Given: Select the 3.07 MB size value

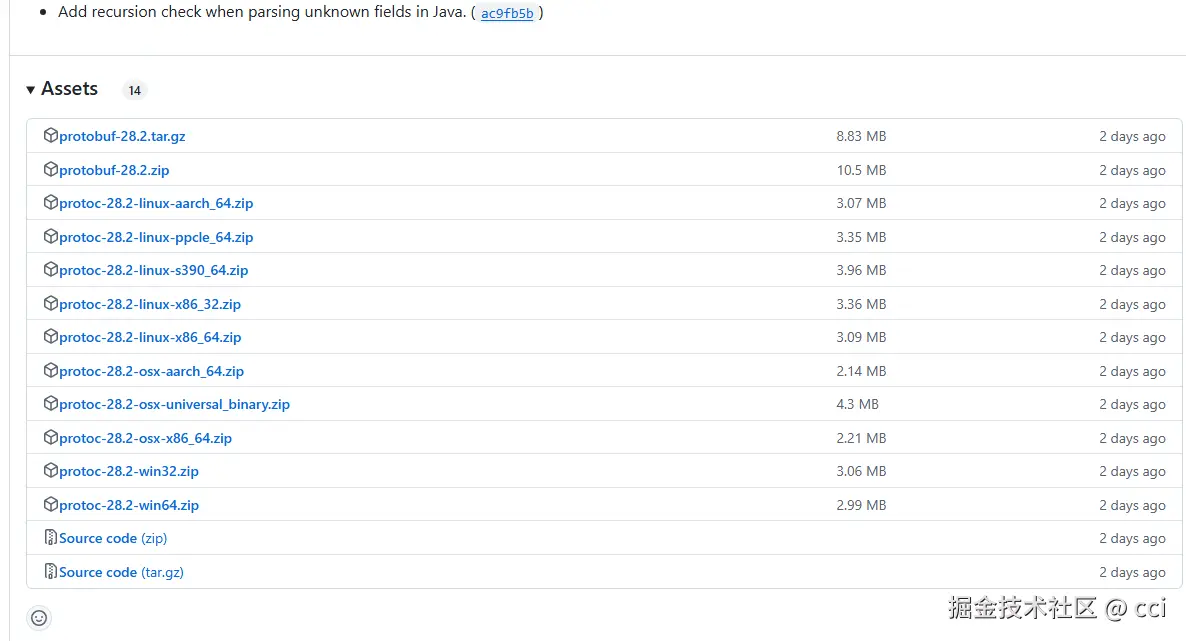Looking at the screenshot, I should click(x=861, y=204).
